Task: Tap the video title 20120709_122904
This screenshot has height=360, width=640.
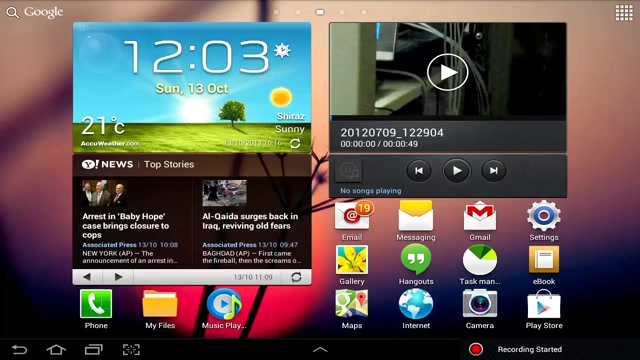Action: coord(392,133)
